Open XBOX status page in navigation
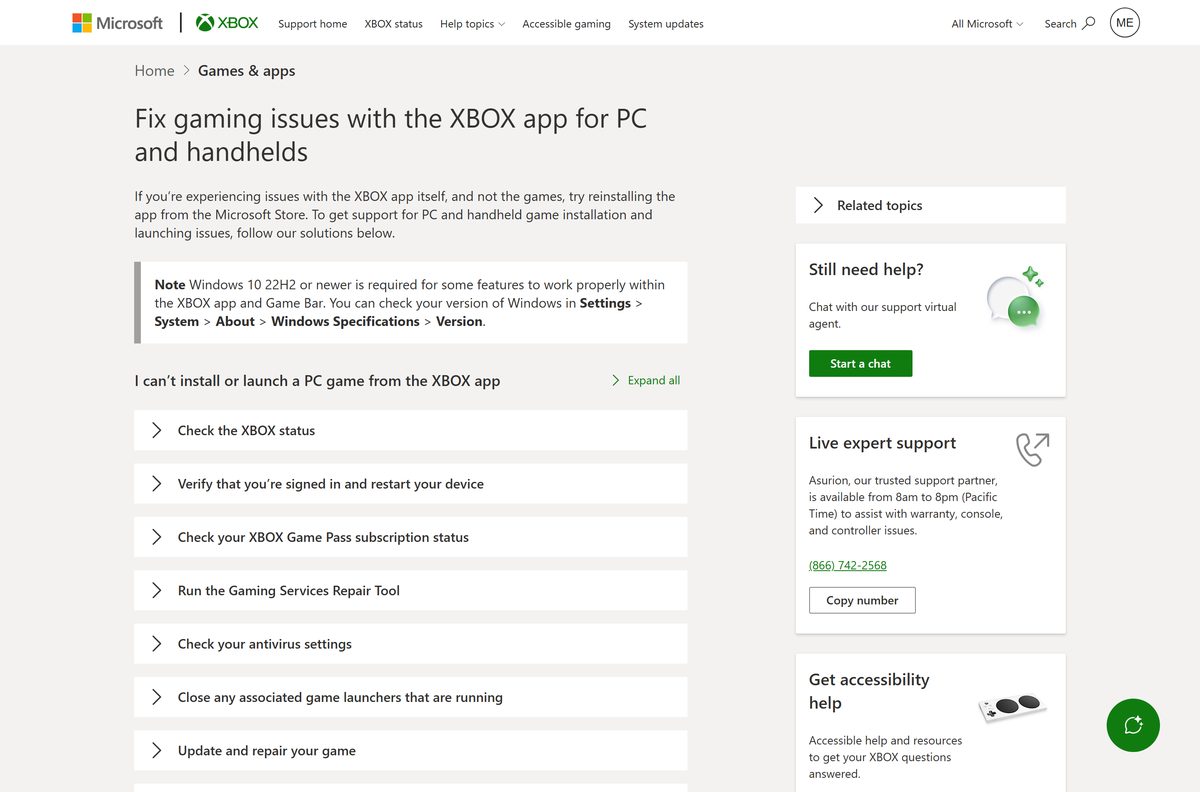1200x792 pixels. (393, 24)
